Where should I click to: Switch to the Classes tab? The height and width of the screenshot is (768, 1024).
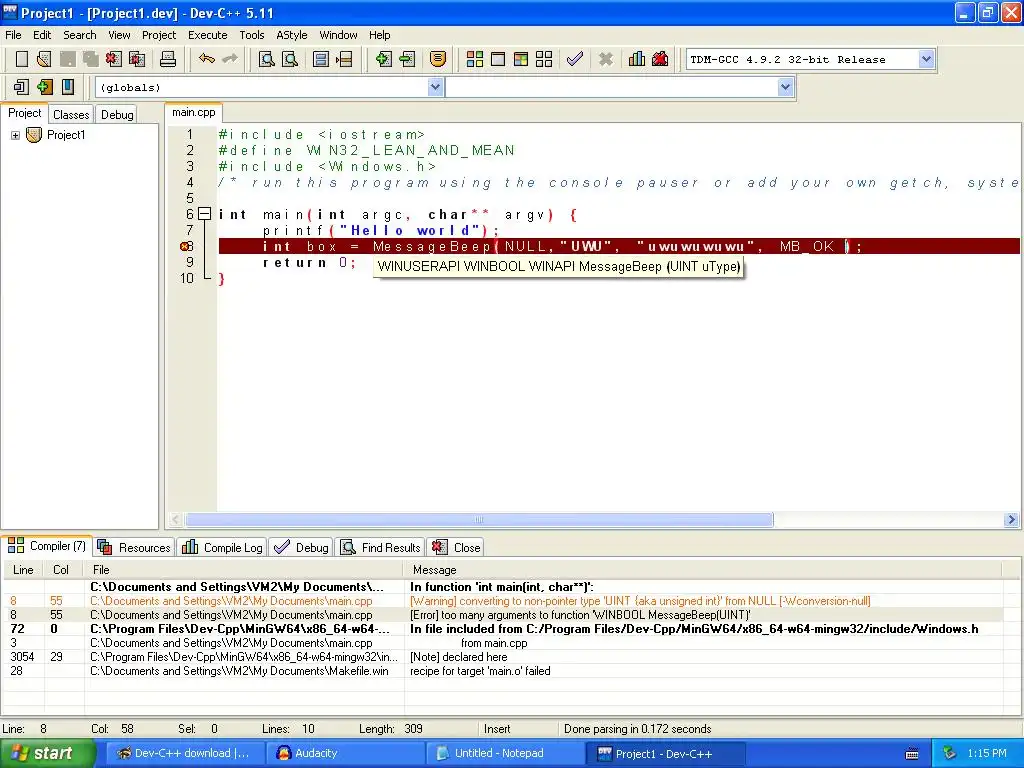click(x=71, y=114)
